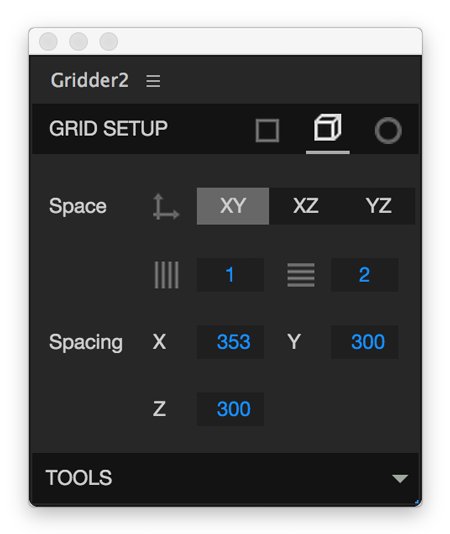Choose the XY space plane
Viewport: 450px width, 534px height.
tap(233, 206)
